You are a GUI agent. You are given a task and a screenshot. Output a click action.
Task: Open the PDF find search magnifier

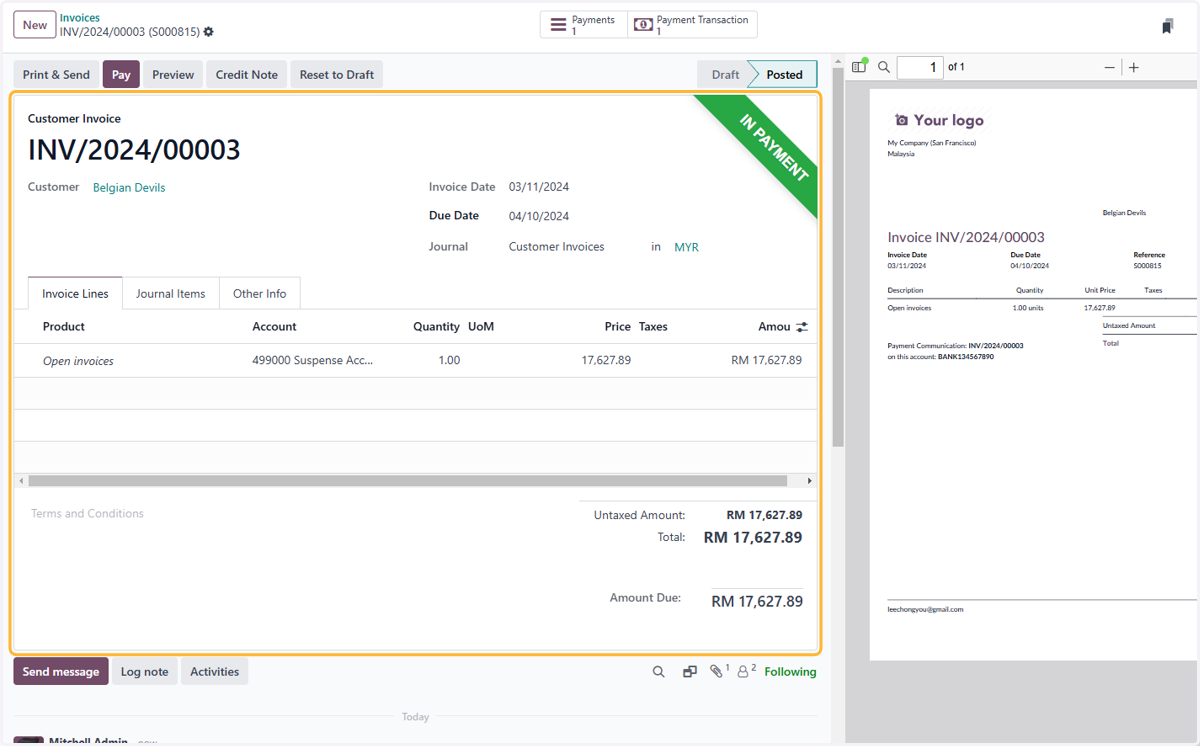(x=884, y=67)
